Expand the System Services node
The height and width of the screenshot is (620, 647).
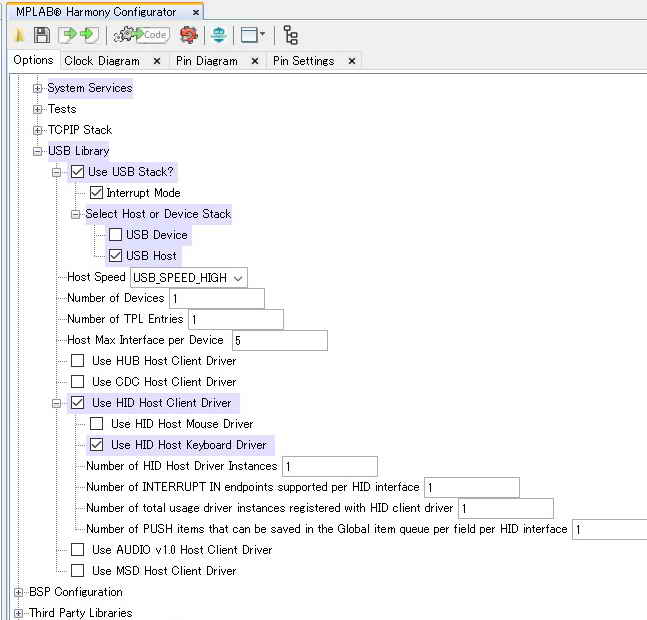pos(37,88)
